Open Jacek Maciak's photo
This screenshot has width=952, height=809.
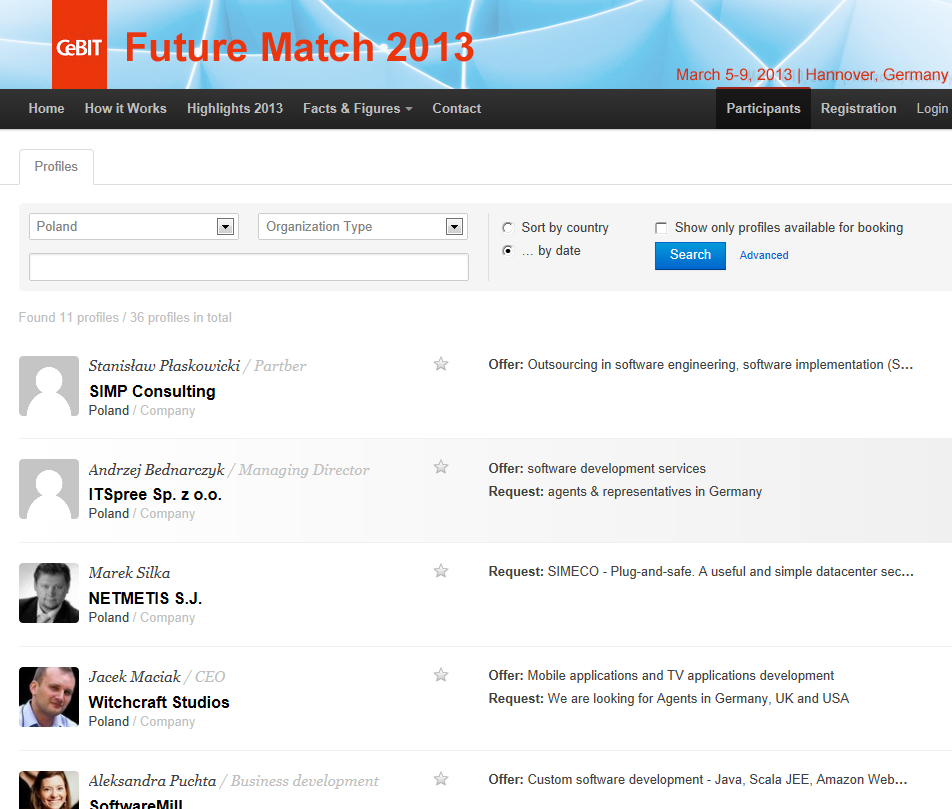[49, 697]
